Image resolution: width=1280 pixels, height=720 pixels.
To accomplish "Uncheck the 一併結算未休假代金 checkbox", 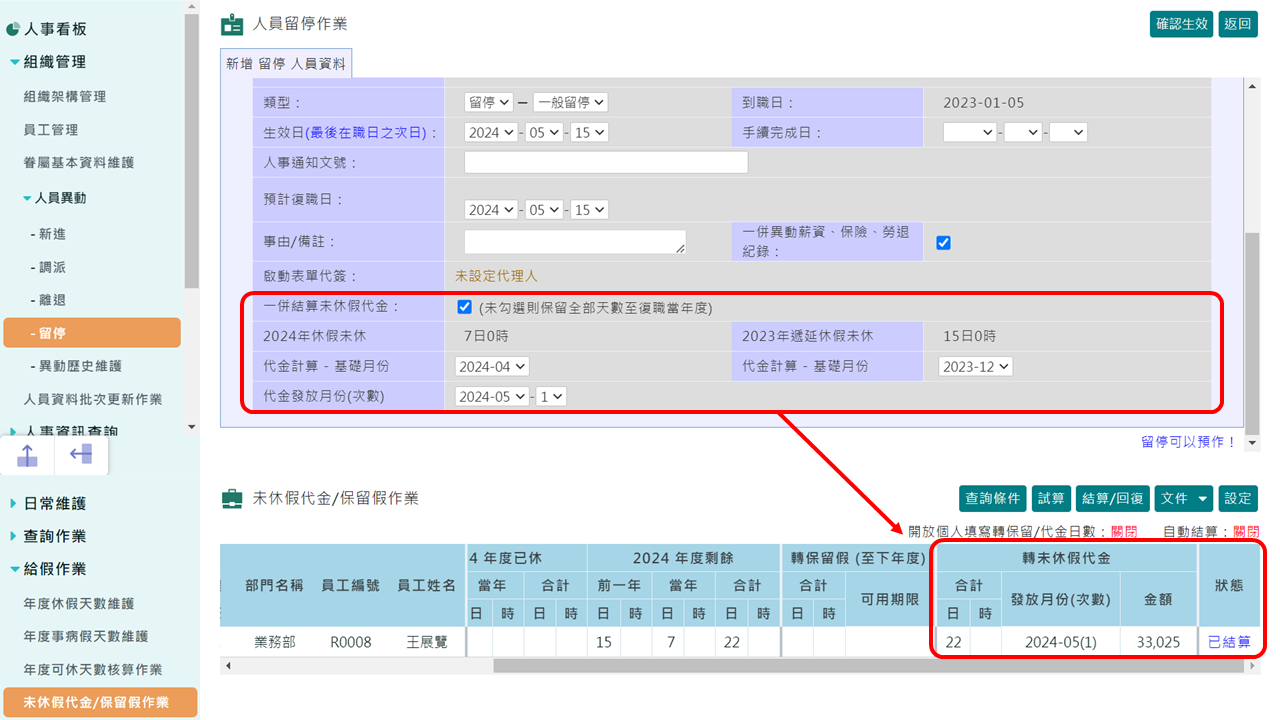I will point(464,307).
